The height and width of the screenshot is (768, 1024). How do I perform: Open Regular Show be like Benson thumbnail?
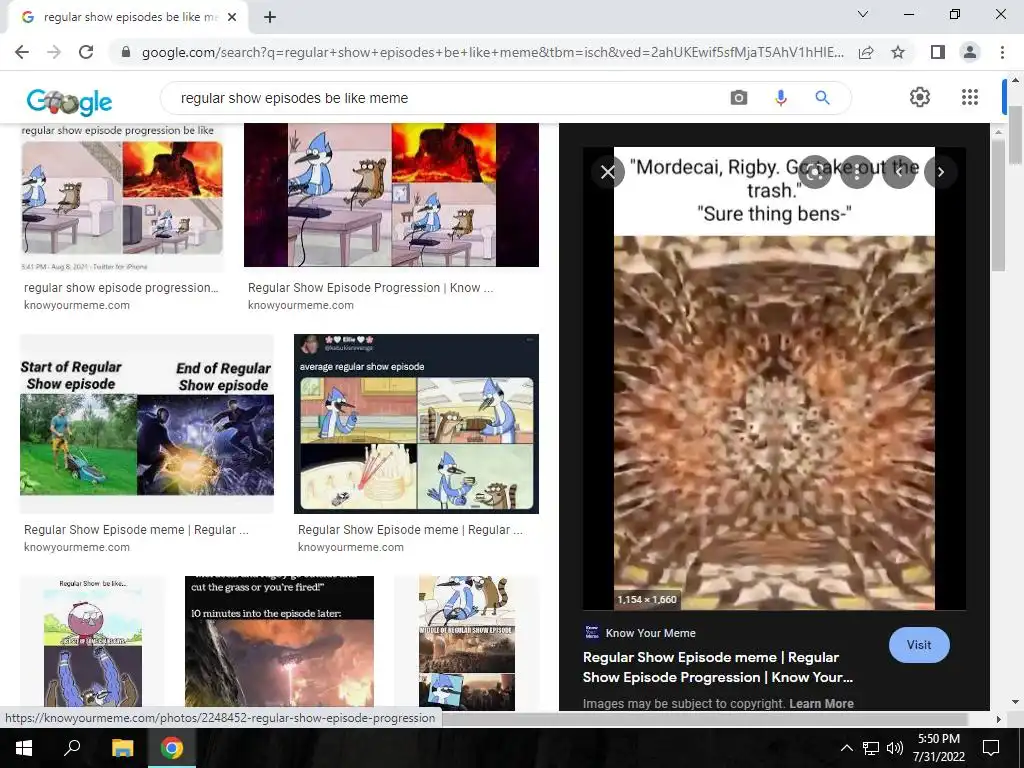click(x=92, y=643)
